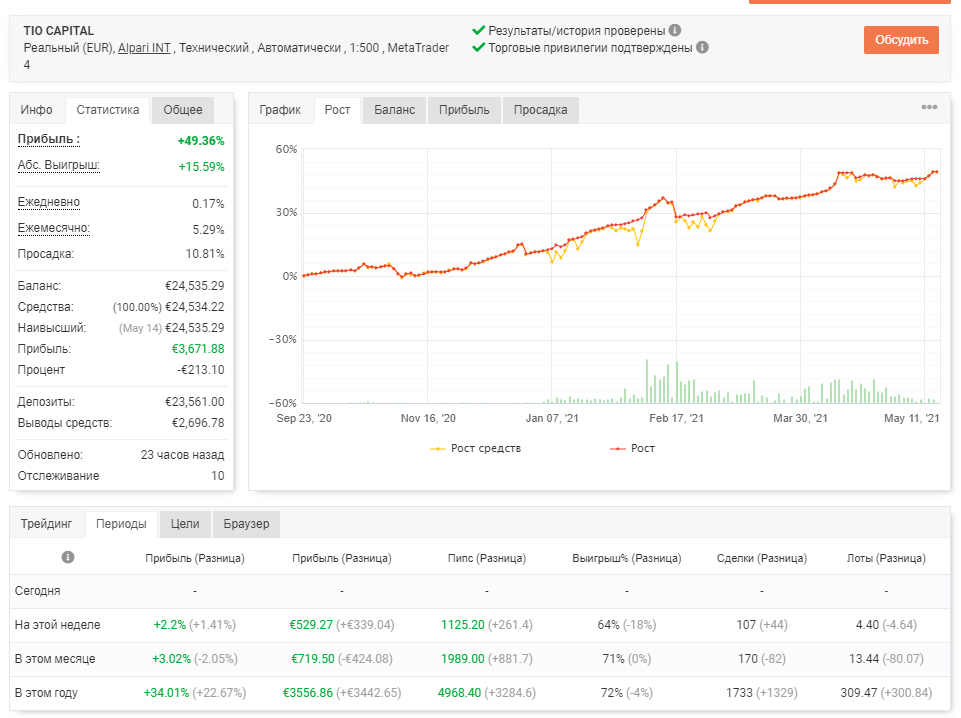This screenshot has height=718, width=961.
Task: Click the €3,671.88 profit value
Action: (198, 349)
